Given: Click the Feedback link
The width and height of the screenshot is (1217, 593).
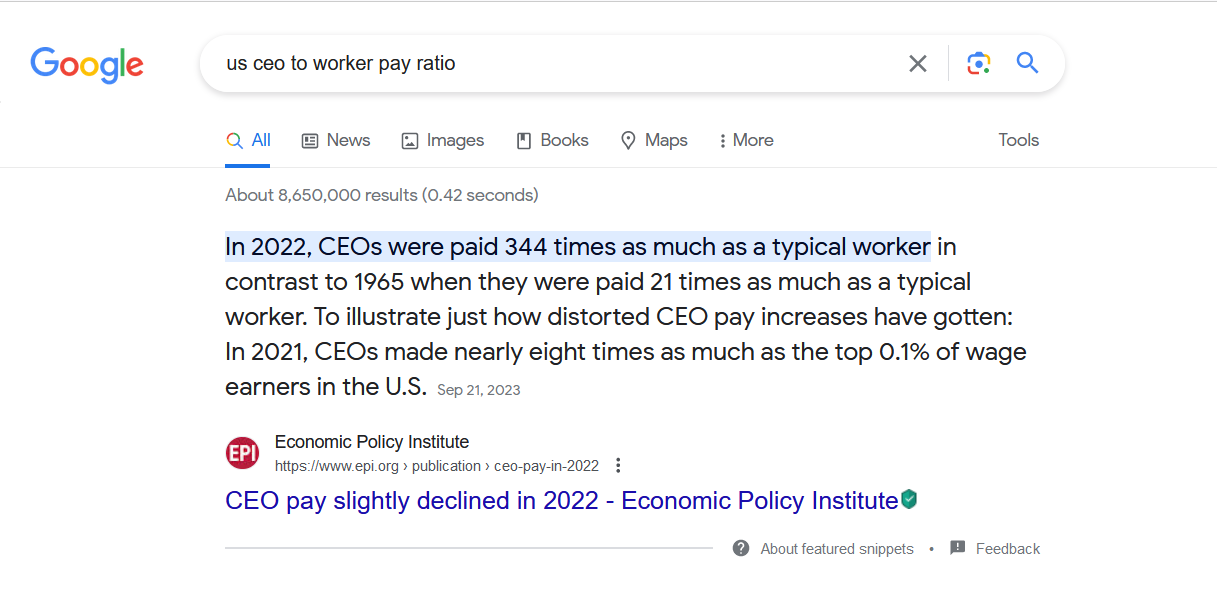Looking at the screenshot, I should [x=1008, y=549].
